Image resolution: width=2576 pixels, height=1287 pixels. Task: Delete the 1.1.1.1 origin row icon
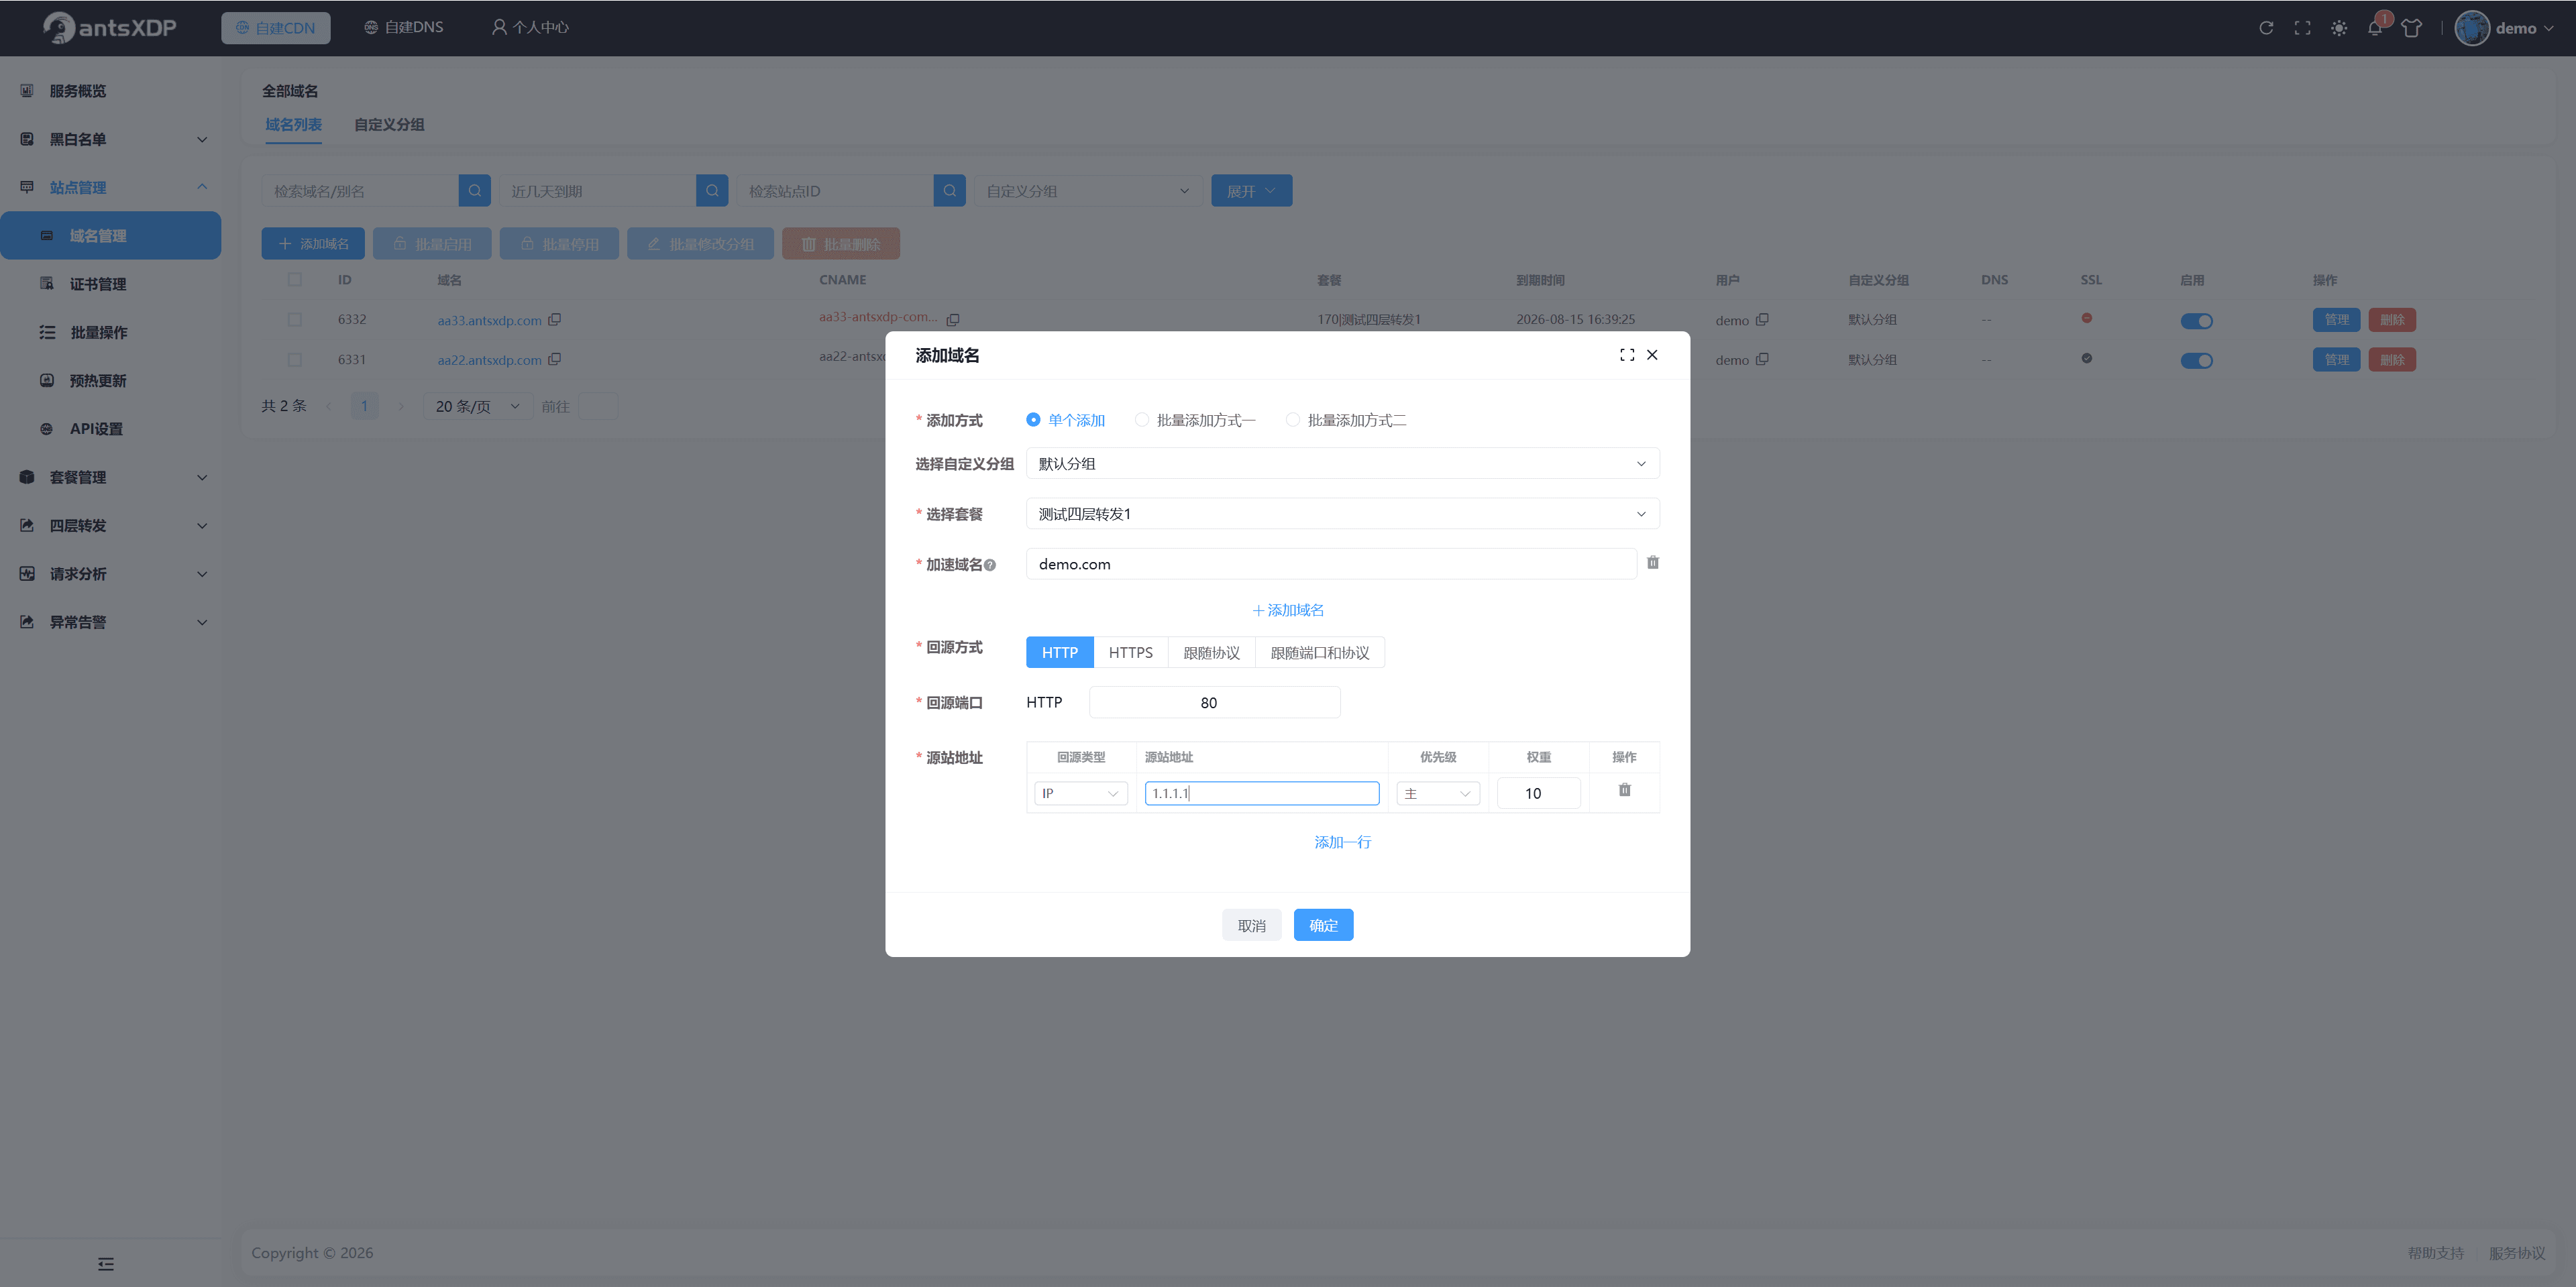[1625, 790]
